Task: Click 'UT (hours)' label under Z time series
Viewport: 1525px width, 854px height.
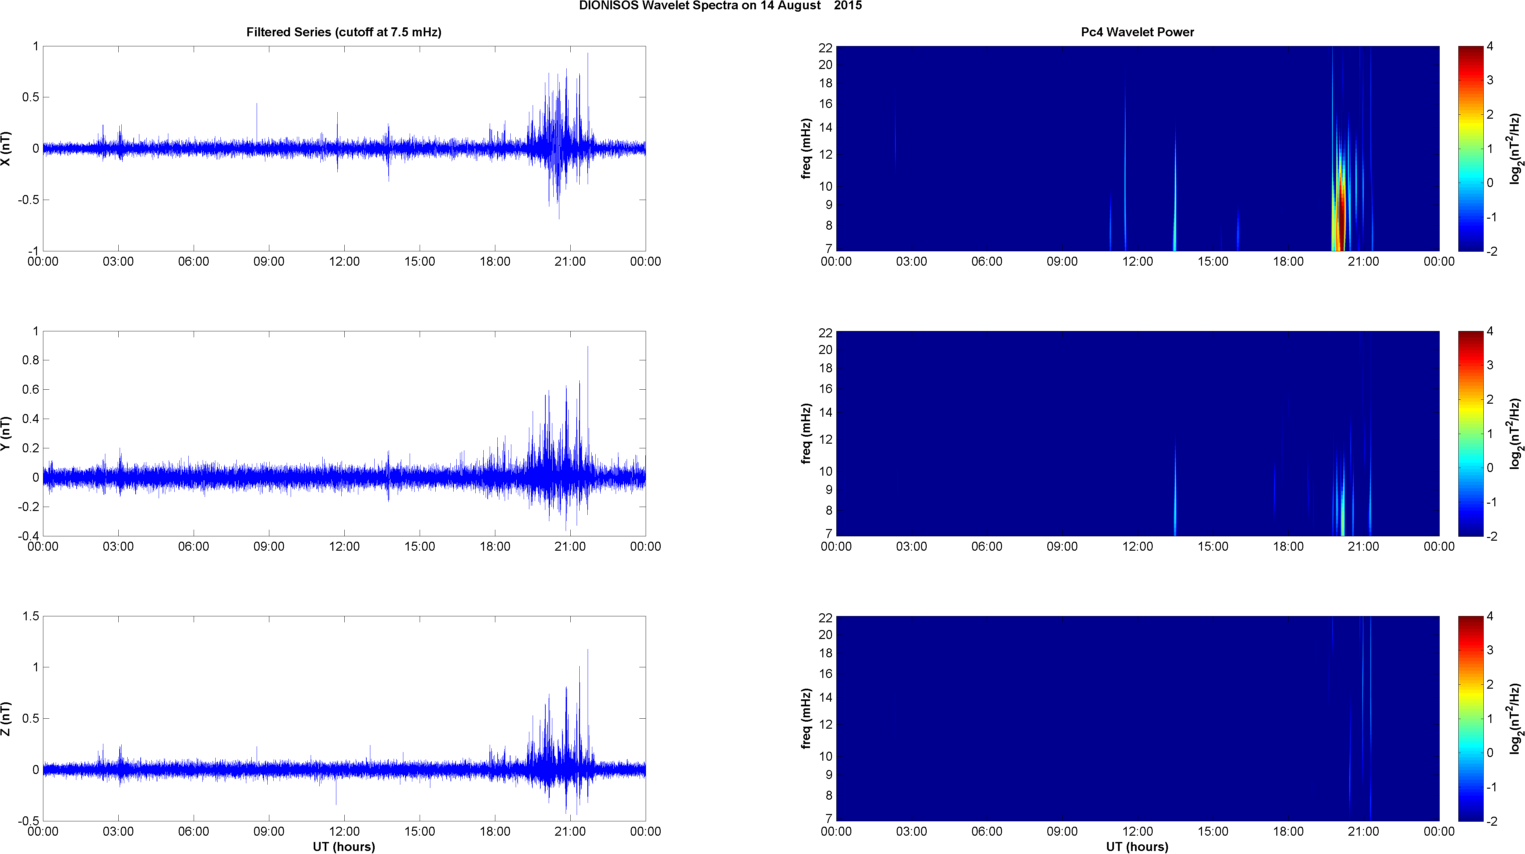Action: [344, 846]
